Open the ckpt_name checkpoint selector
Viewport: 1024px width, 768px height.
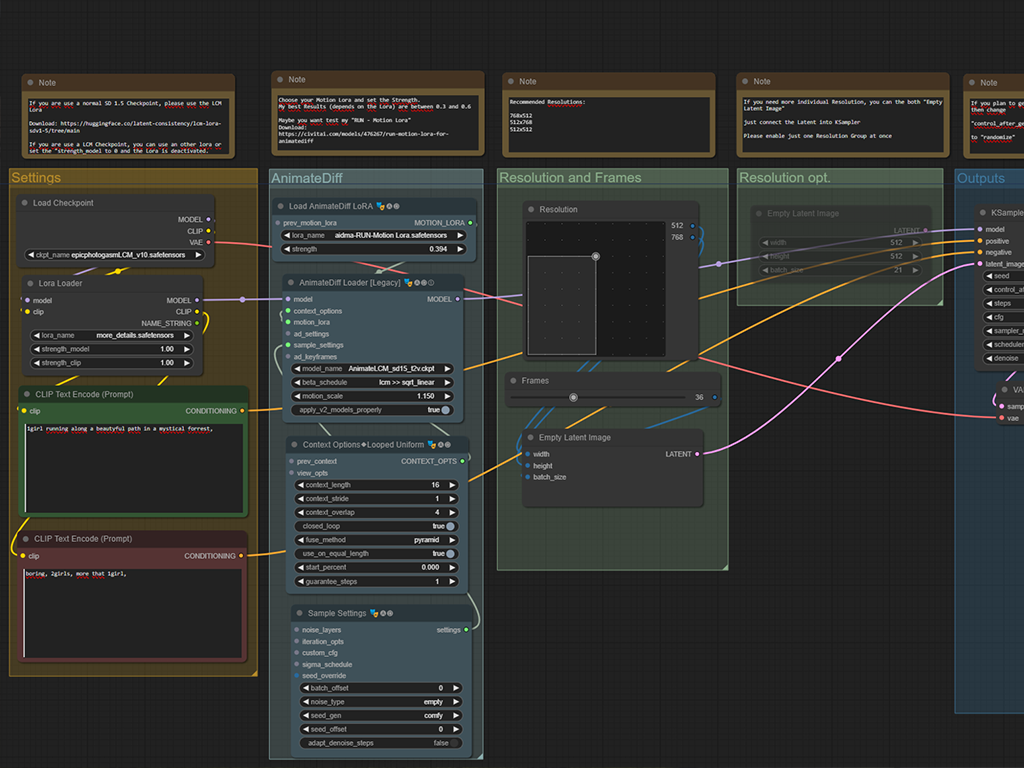[114, 255]
